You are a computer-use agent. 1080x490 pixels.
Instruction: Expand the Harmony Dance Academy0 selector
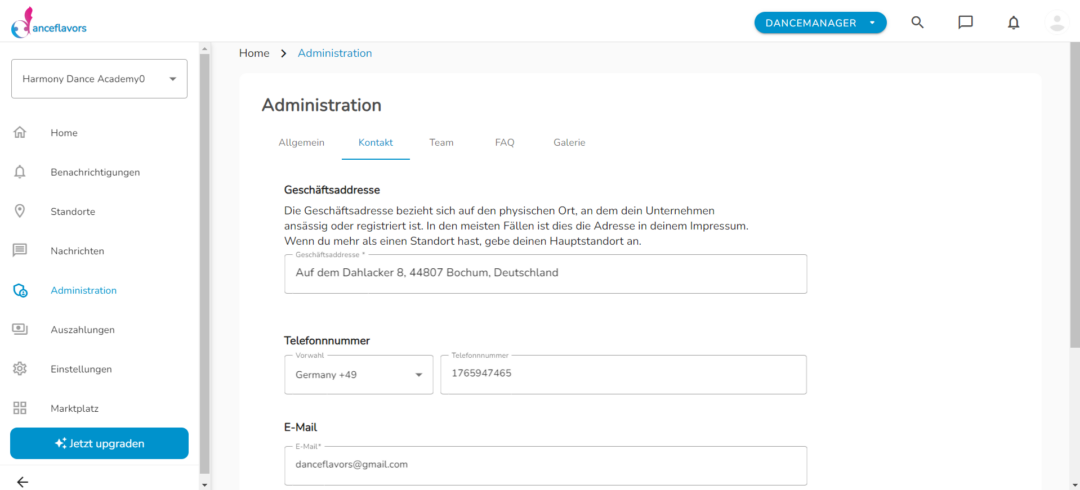pyautogui.click(x=99, y=79)
